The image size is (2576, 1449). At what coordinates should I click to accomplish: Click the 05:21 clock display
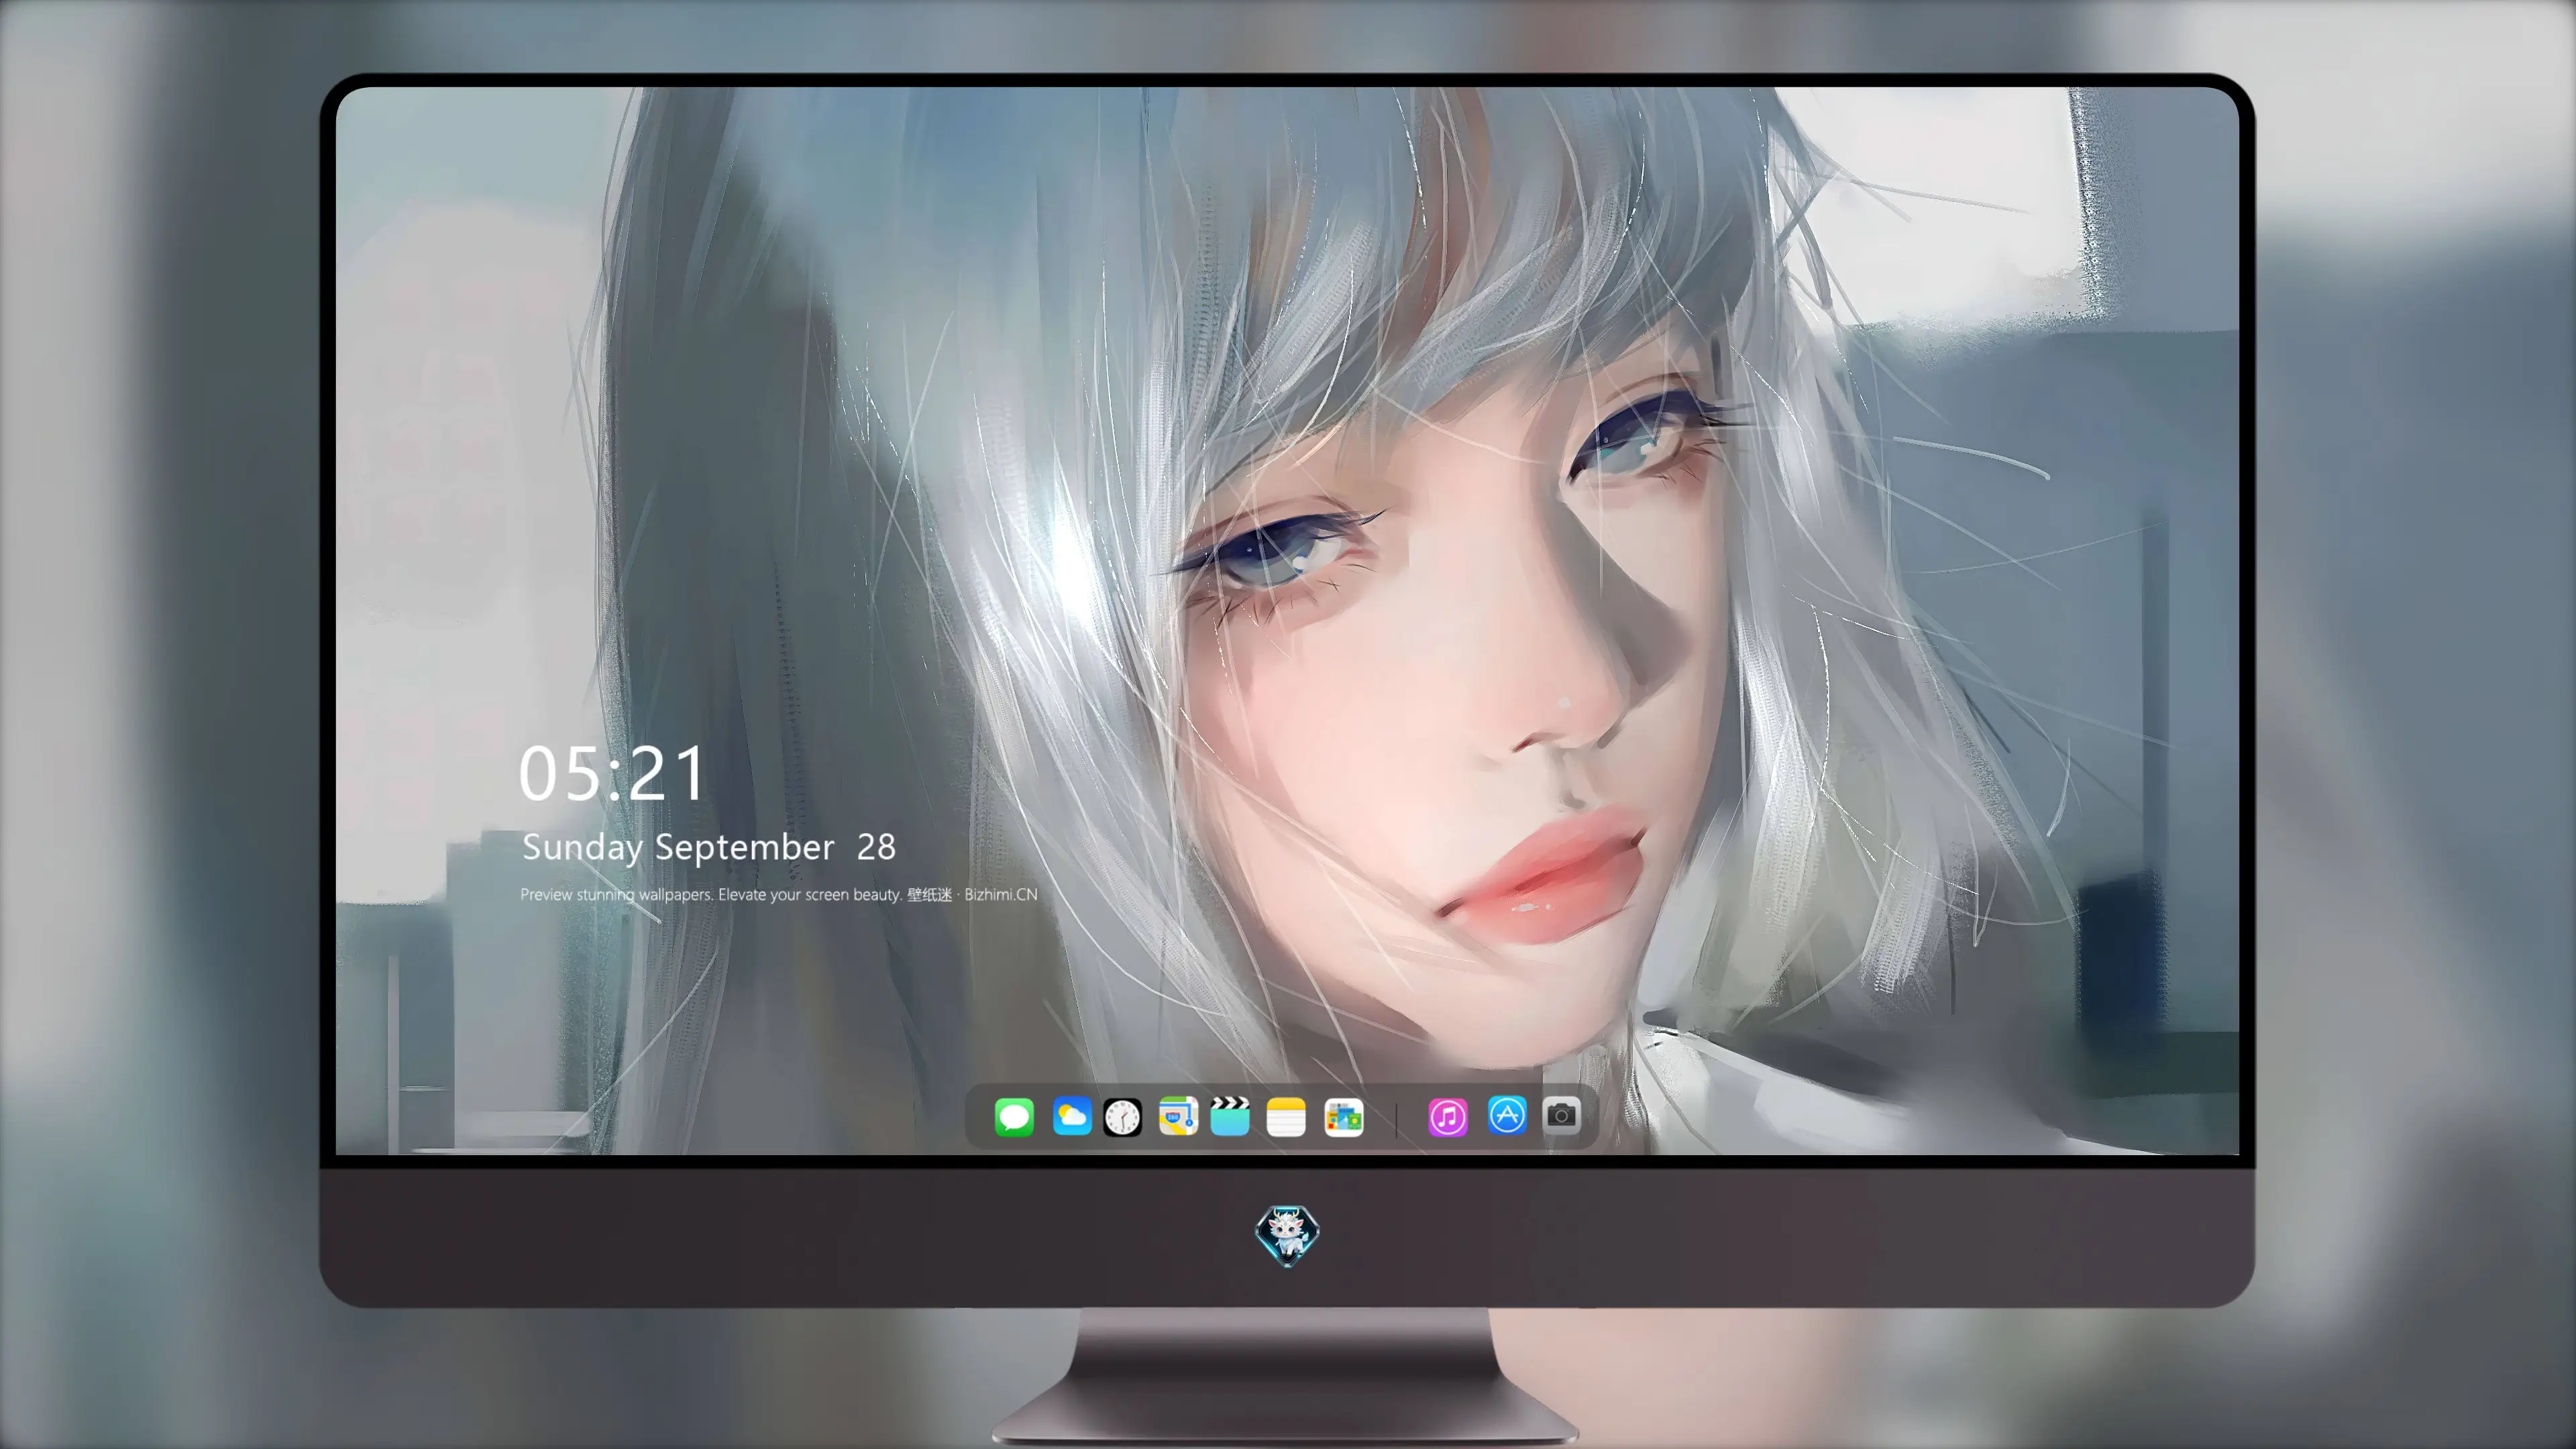pyautogui.click(x=612, y=774)
